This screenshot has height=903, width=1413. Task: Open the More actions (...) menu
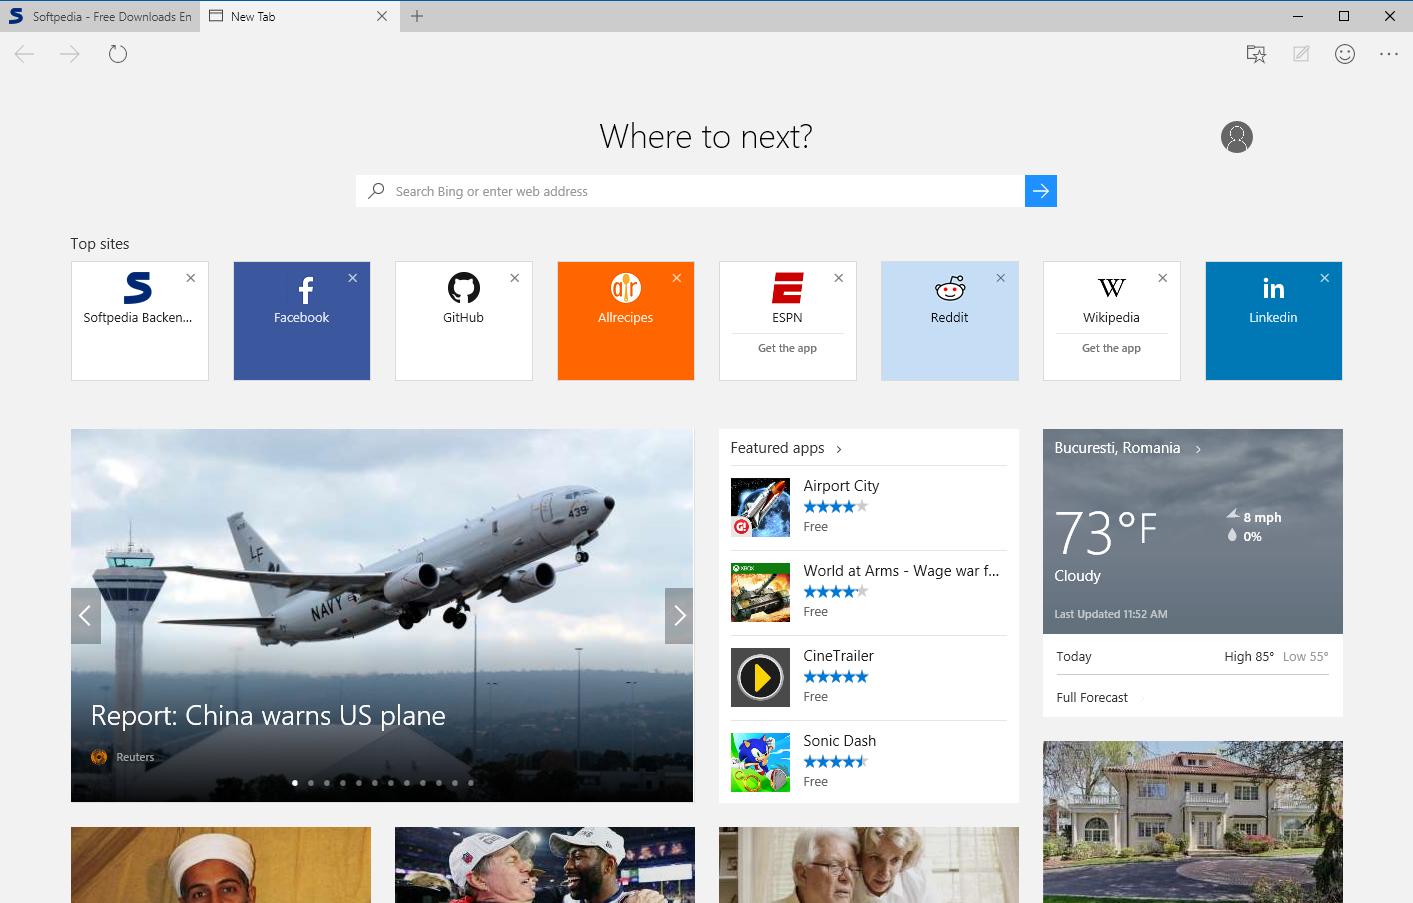[x=1388, y=53]
